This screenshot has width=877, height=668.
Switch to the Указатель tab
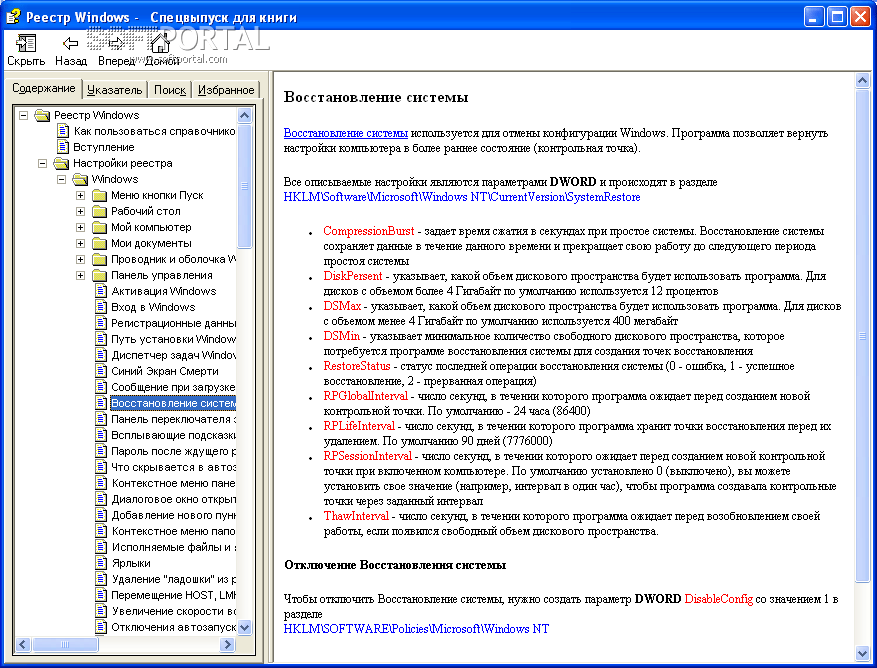pos(115,90)
